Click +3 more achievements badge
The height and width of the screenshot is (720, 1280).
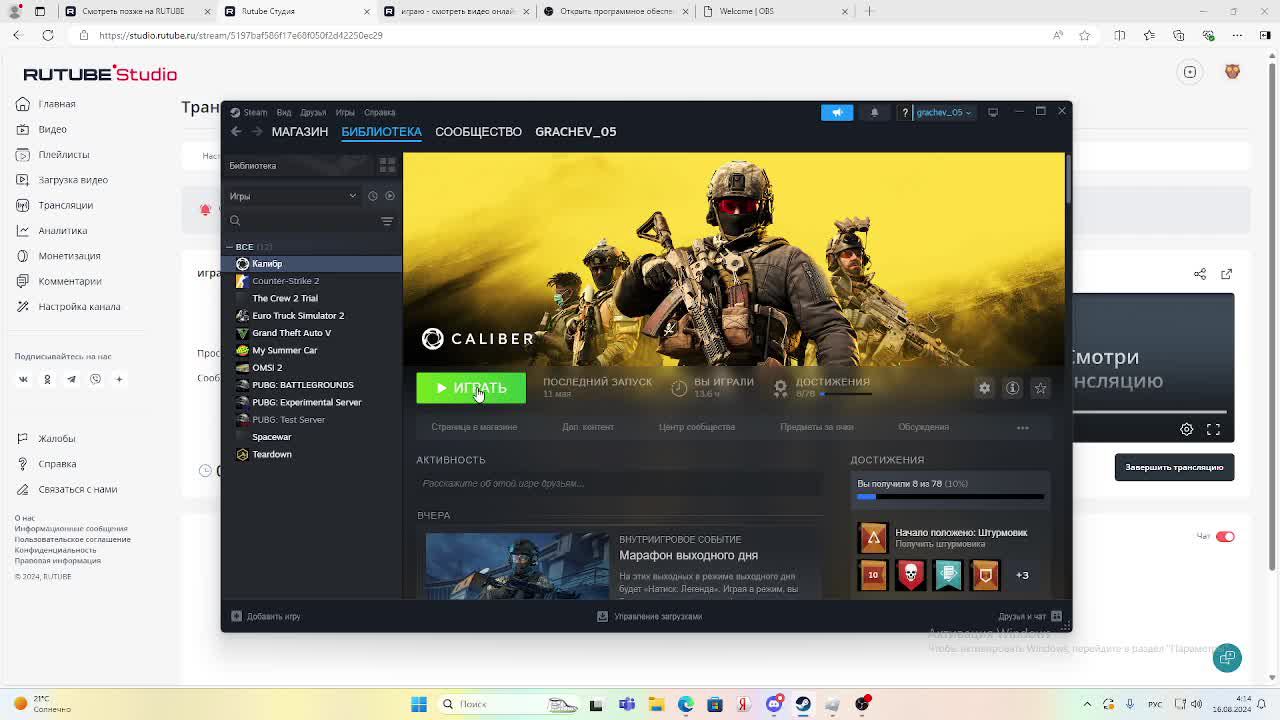(x=1022, y=575)
